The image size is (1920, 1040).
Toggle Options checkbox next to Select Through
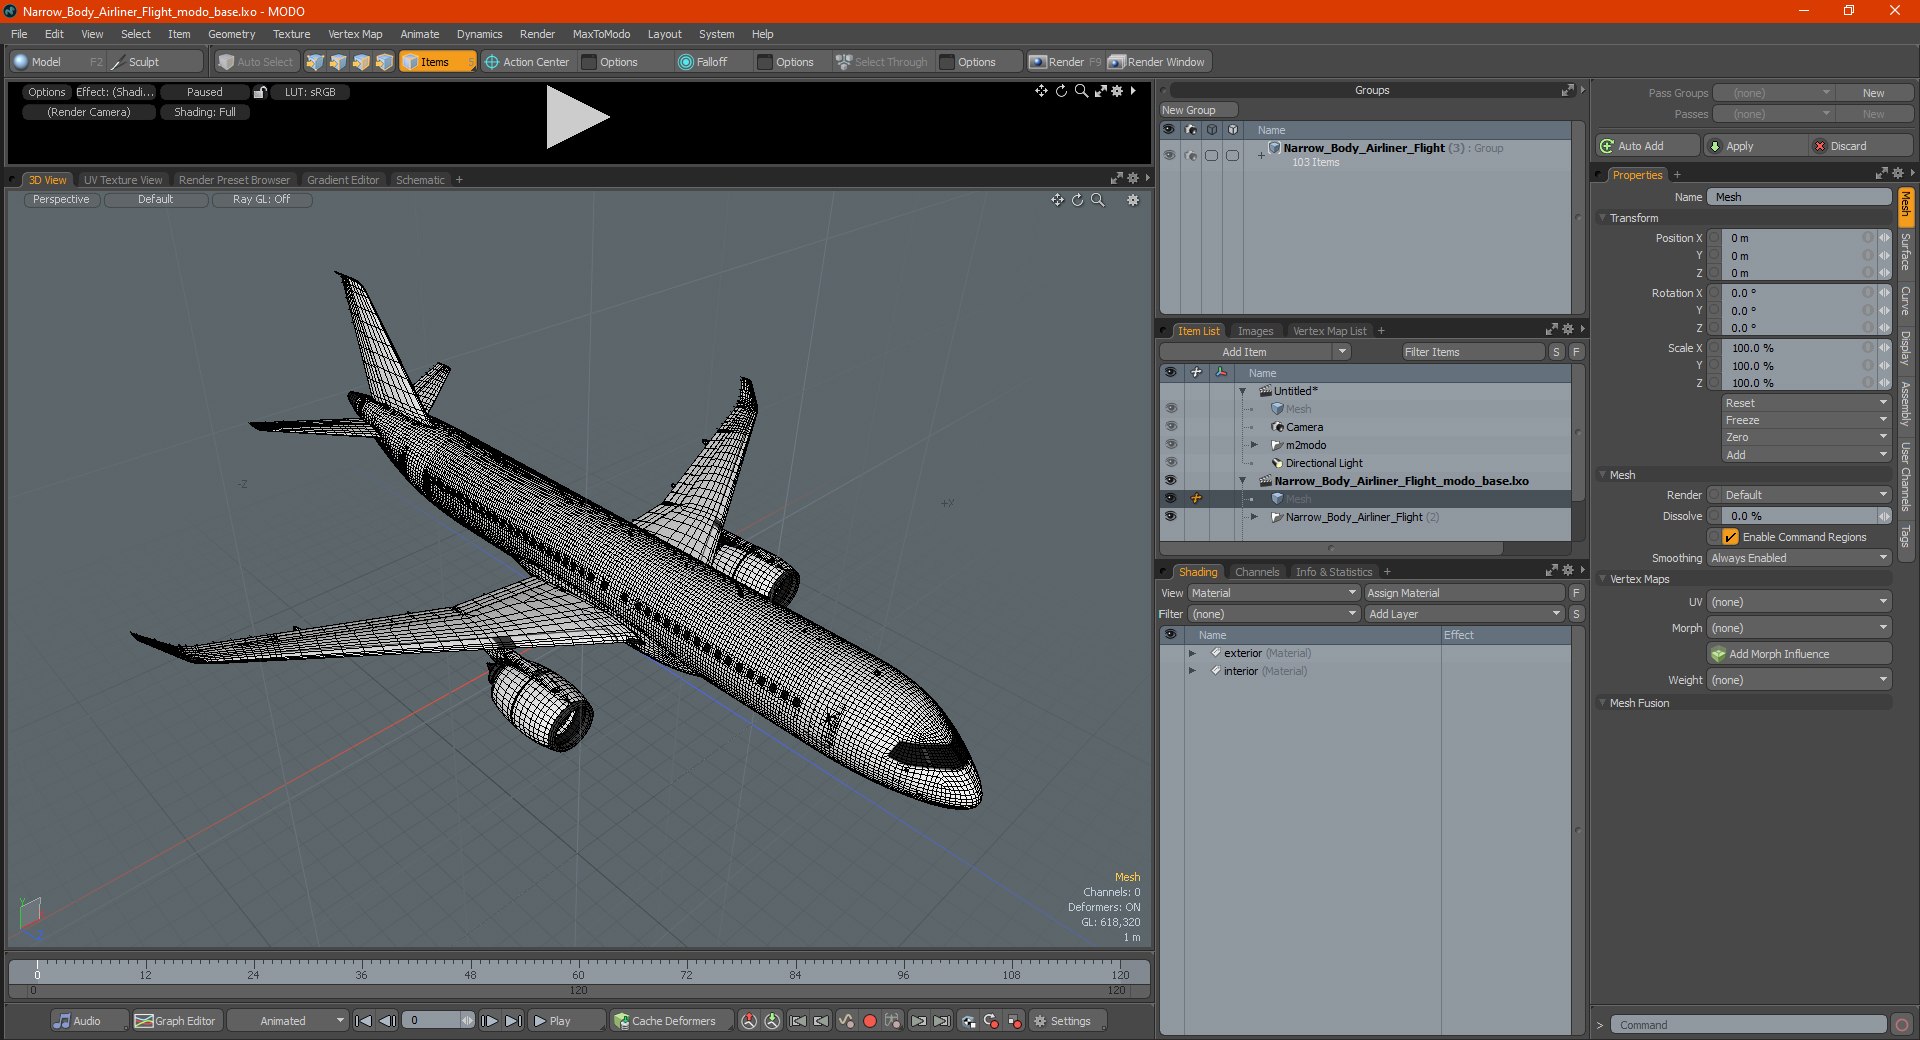point(947,62)
